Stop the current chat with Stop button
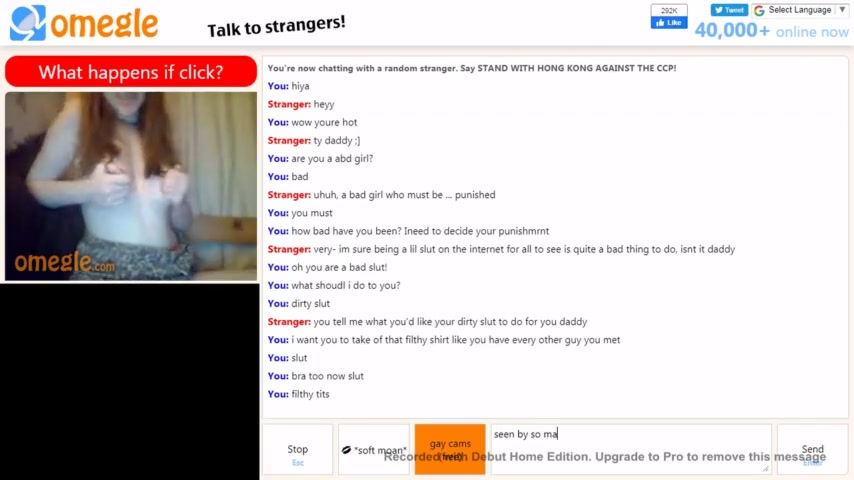 (x=298, y=449)
